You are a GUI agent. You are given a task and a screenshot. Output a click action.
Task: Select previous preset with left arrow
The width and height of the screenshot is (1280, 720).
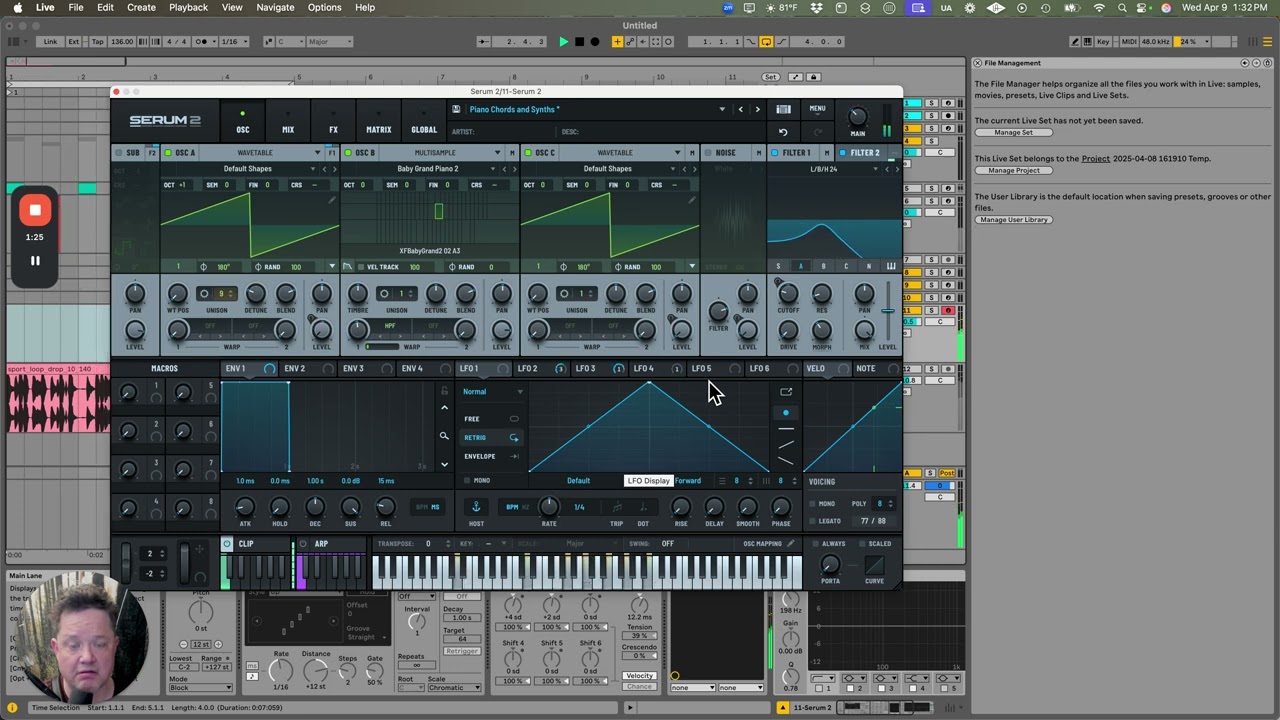point(741,109)
